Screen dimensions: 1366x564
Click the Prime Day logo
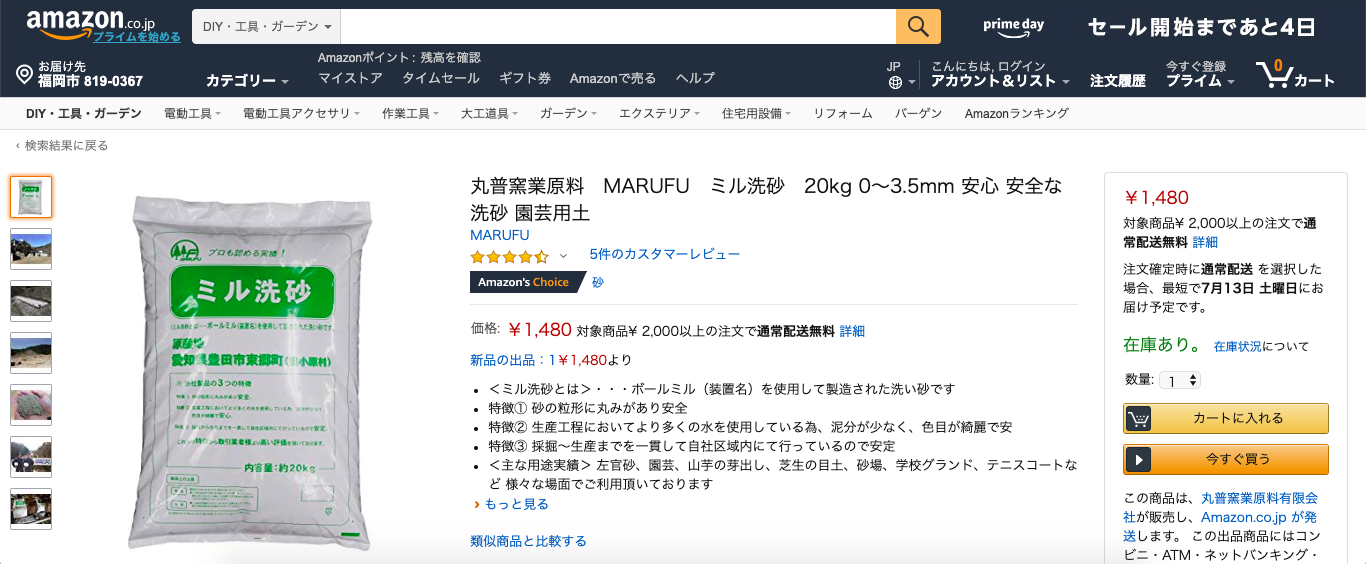[1013, 29]
